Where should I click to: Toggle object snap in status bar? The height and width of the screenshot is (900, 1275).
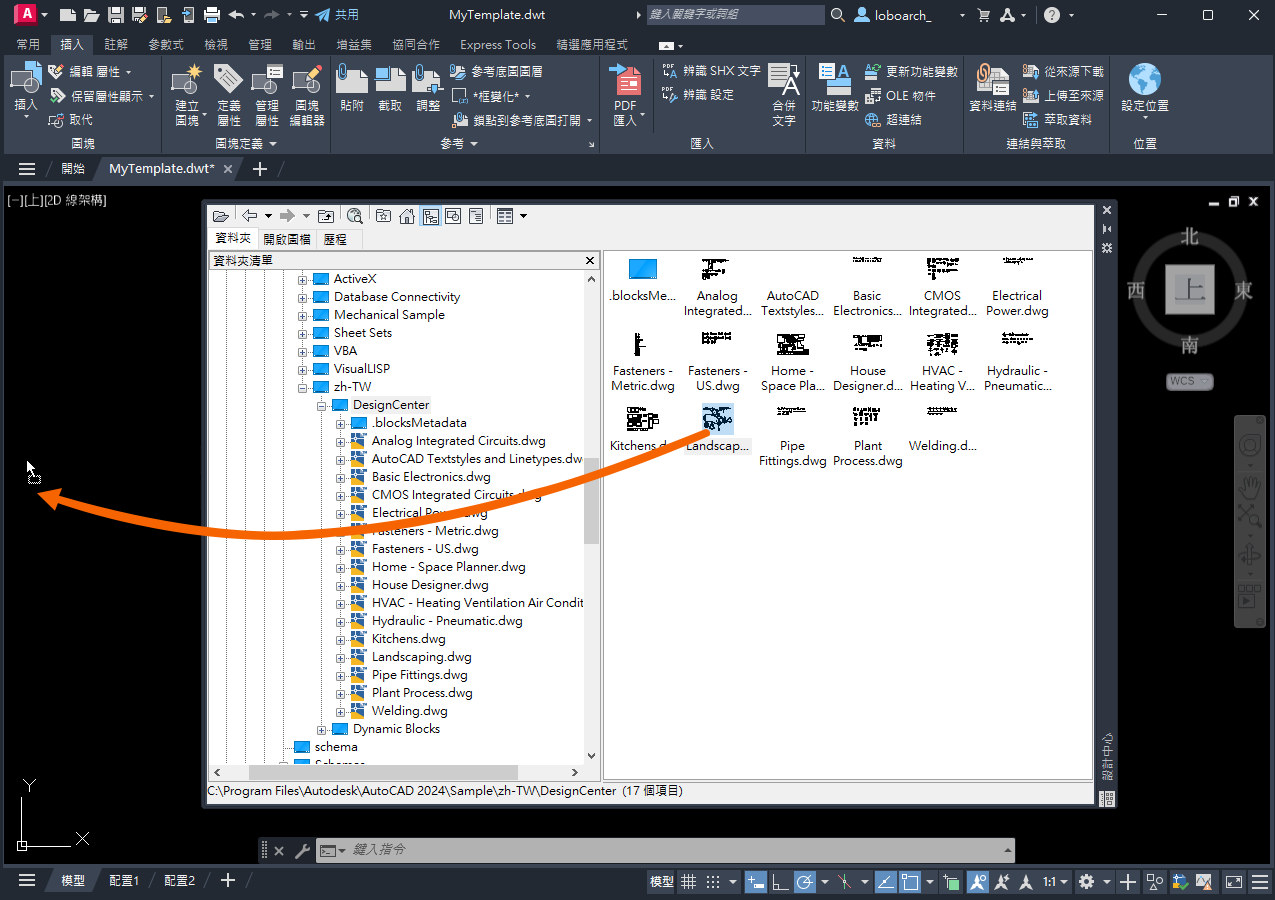click(910, 882)
